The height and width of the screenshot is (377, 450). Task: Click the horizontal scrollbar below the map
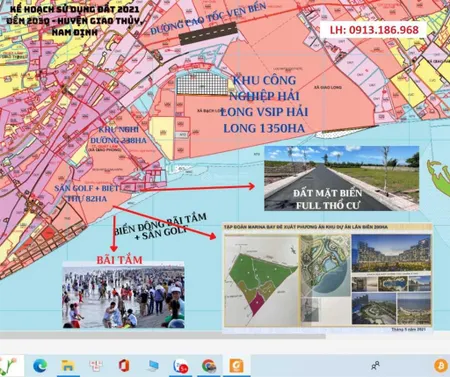[163, 336]
